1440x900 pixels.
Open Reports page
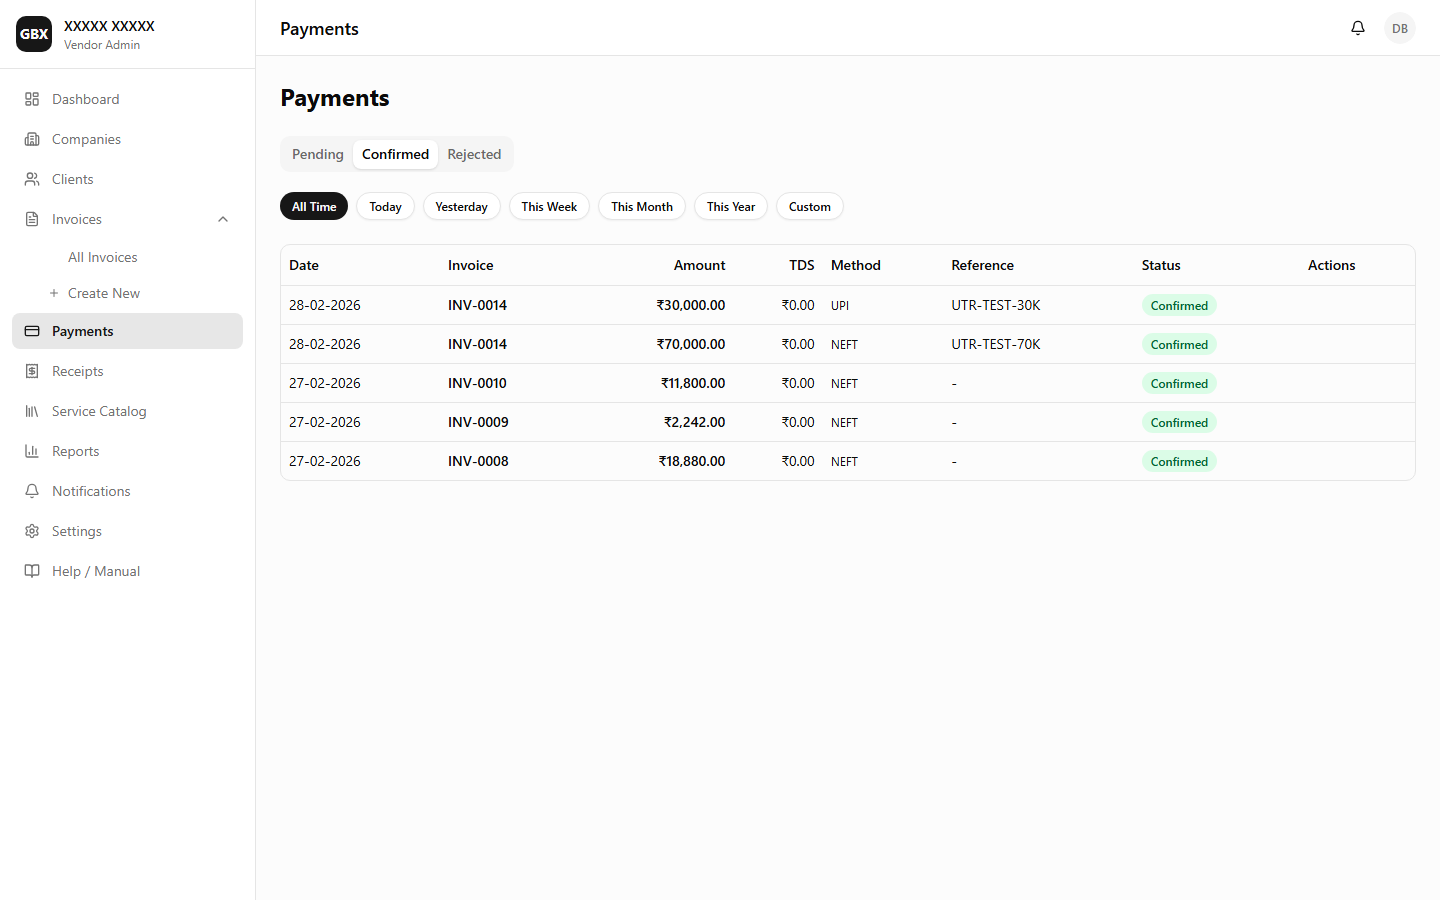coord(127,451)
